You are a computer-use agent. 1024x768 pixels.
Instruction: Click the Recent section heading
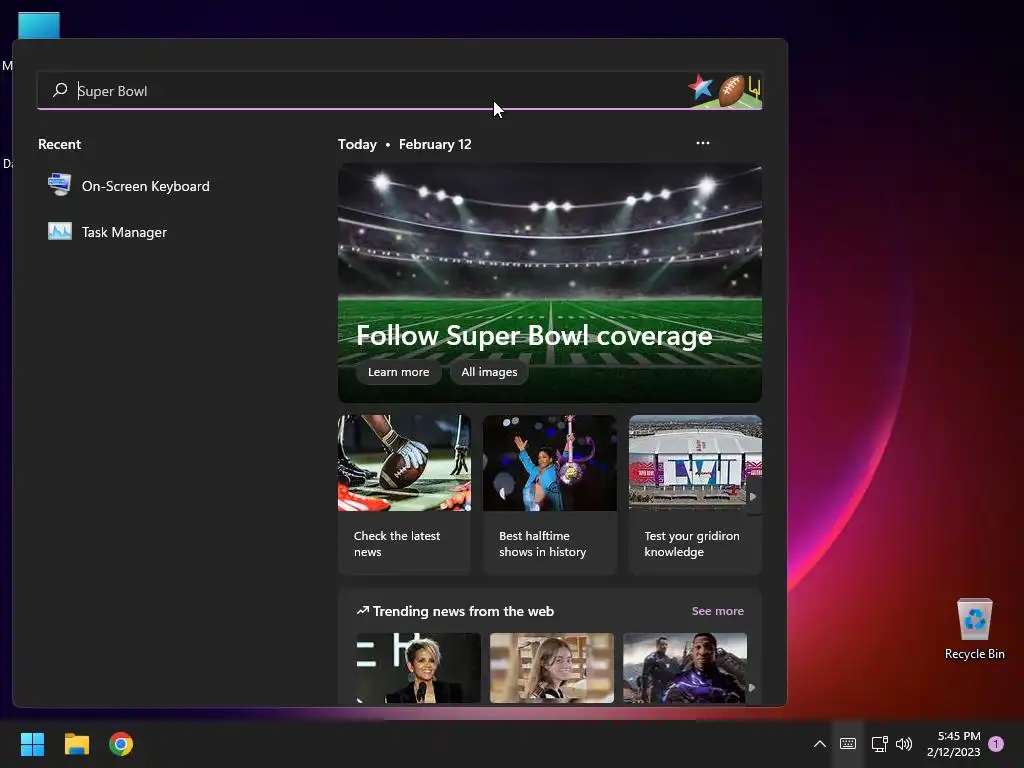point(59,144)
